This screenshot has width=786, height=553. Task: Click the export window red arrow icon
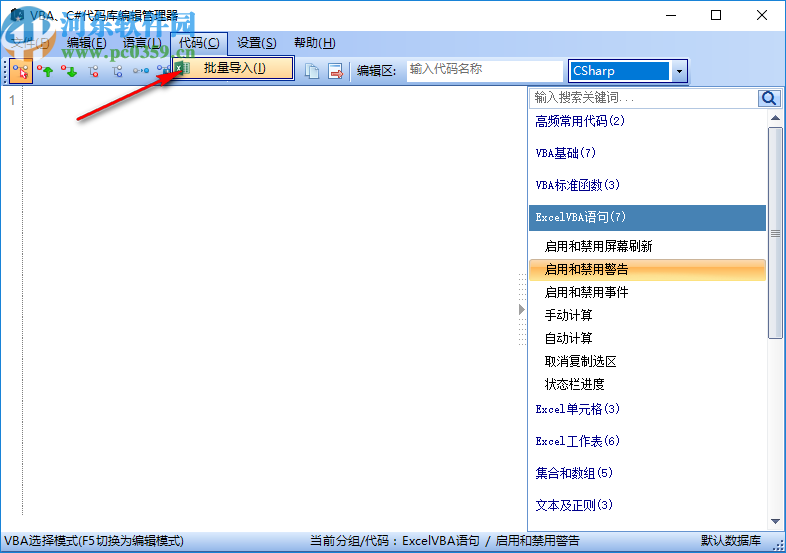(336, 71)
